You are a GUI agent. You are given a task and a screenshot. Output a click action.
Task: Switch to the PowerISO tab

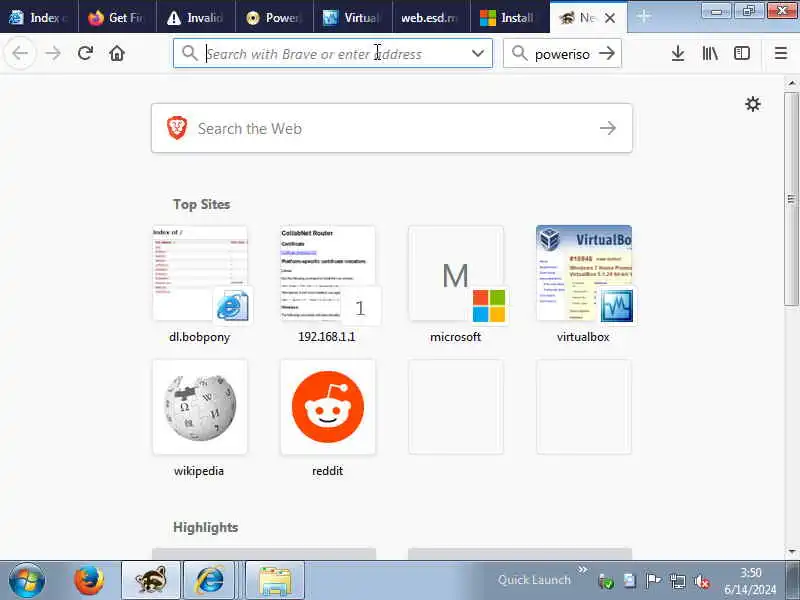point(274,18)
